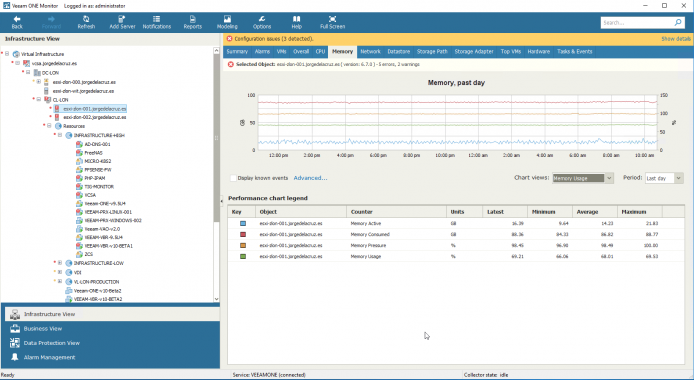This screenshot has width=694, height=380.
Task: Open the Chart views dropdown
Action: pos(582,178)
